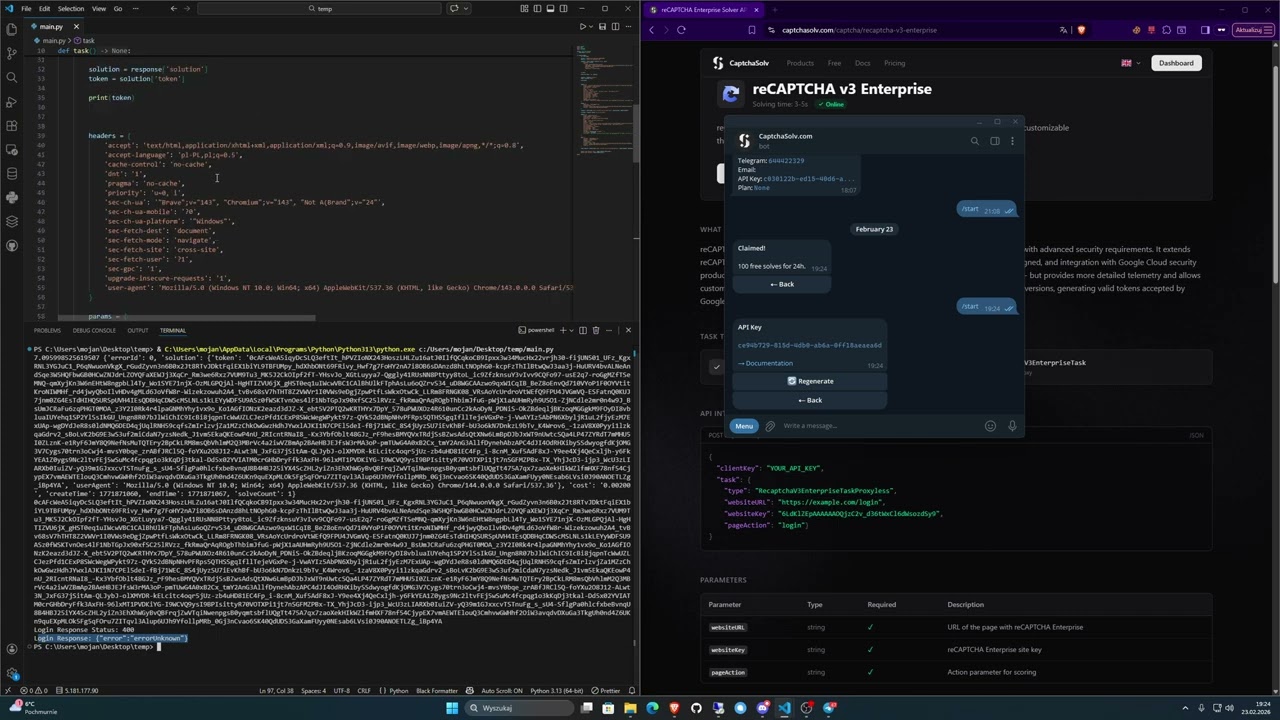
Task: Go back in the browser
Action: [x=651, y=30]
